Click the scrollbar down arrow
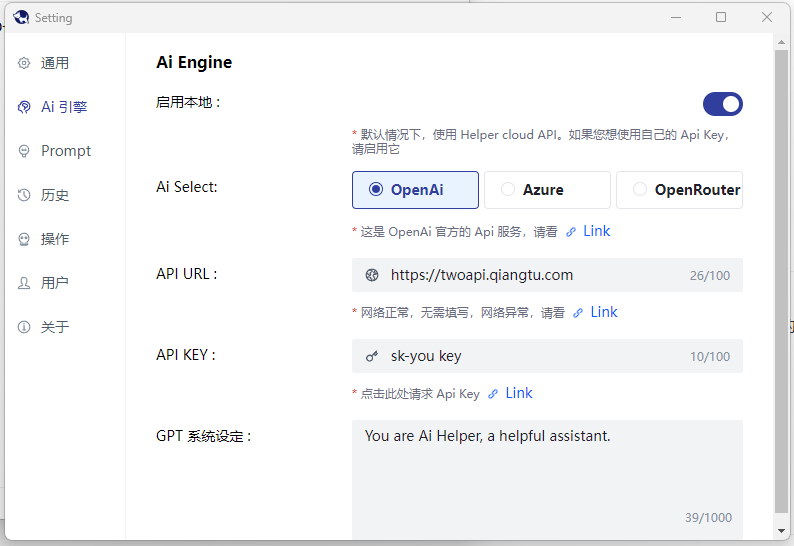The width and height of the screenshot is (794, 546). 781,531
